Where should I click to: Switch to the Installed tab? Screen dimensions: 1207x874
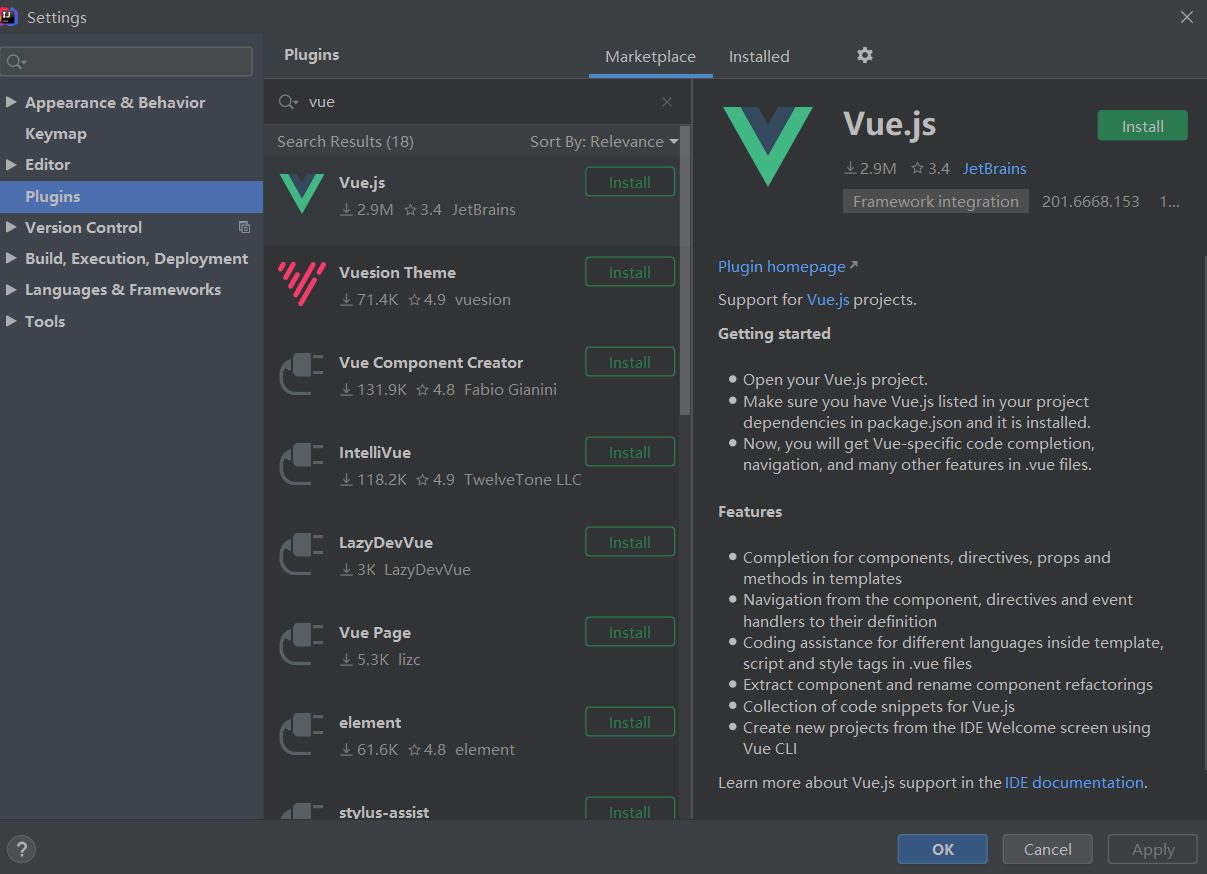[x=759, y=56]
